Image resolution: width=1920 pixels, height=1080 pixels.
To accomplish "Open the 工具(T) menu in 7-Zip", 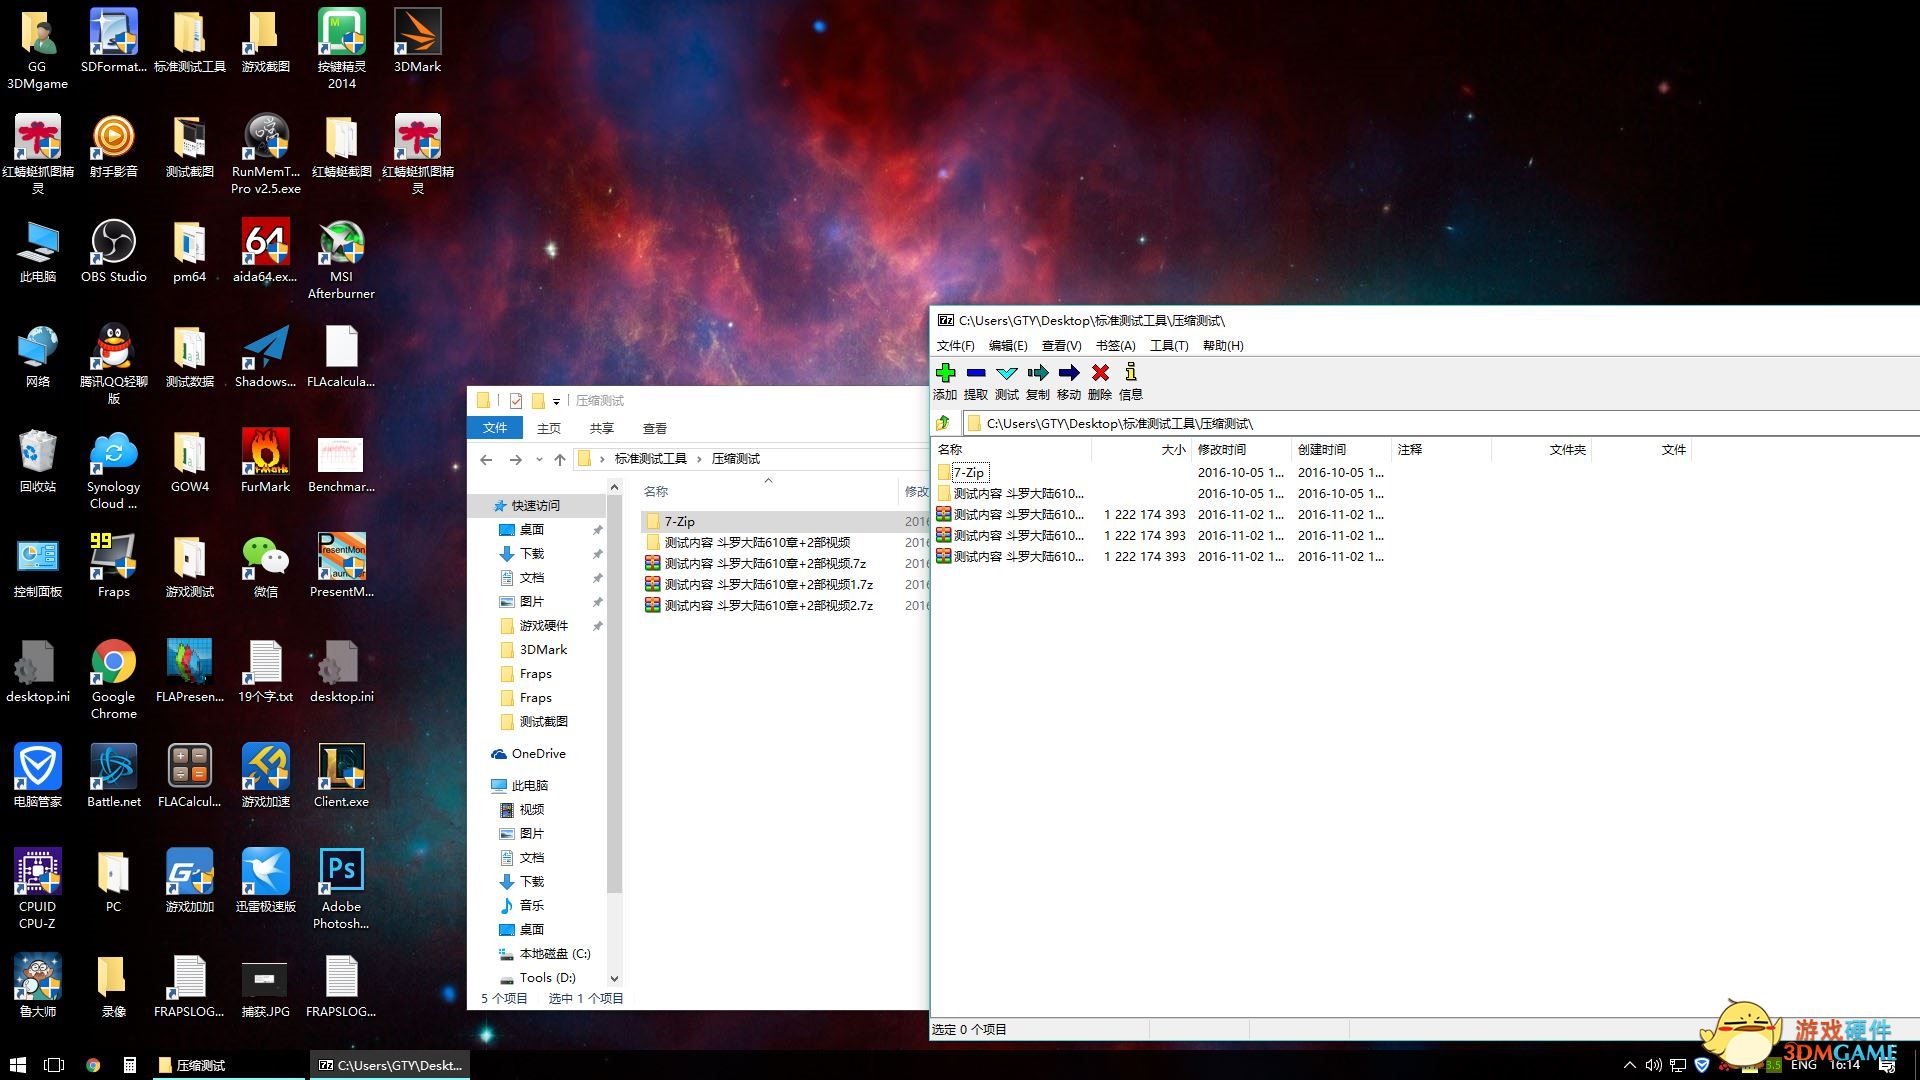I will pos(1168,345).
